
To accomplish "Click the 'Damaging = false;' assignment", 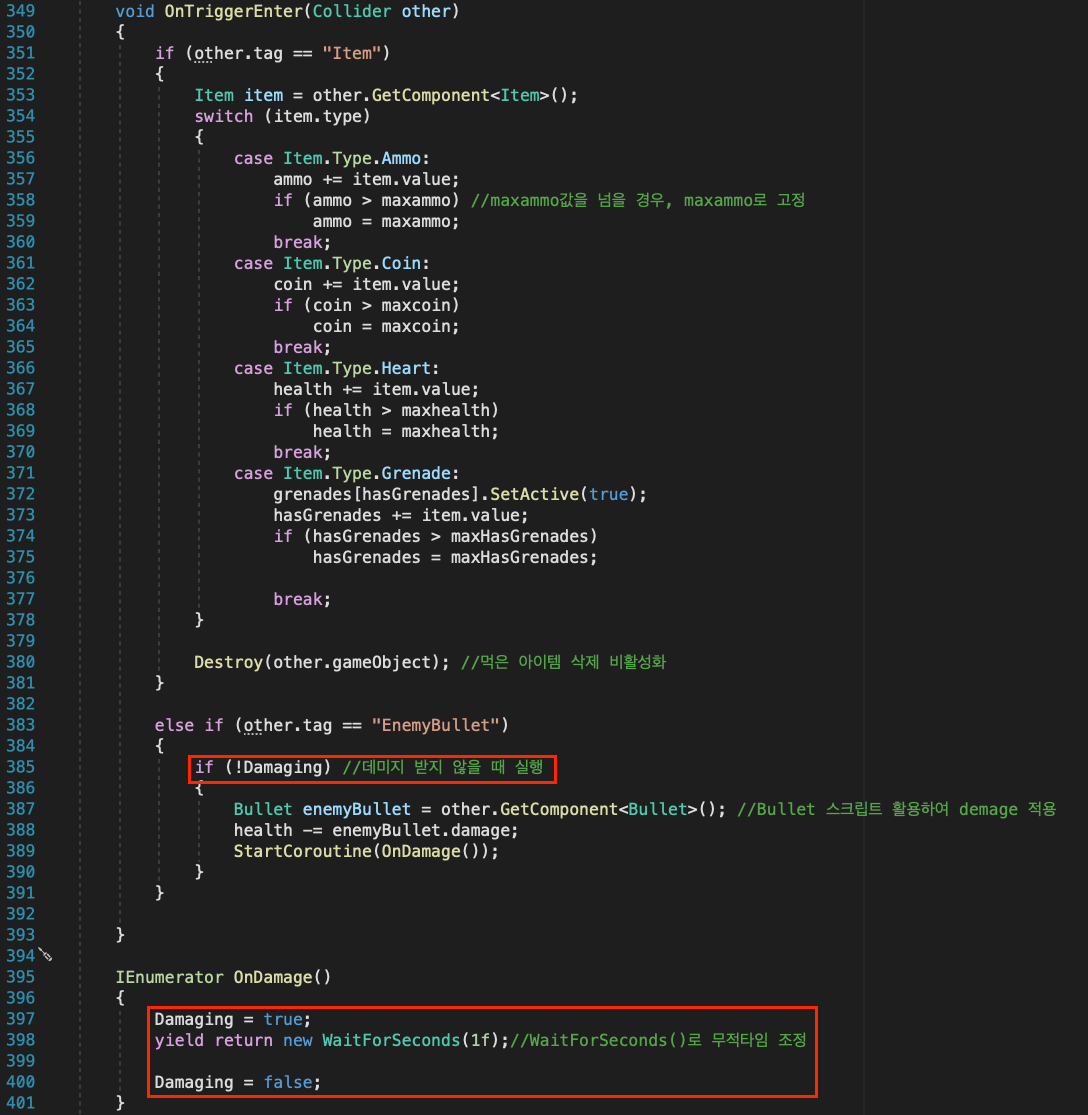I will [x=238, y=1082].
